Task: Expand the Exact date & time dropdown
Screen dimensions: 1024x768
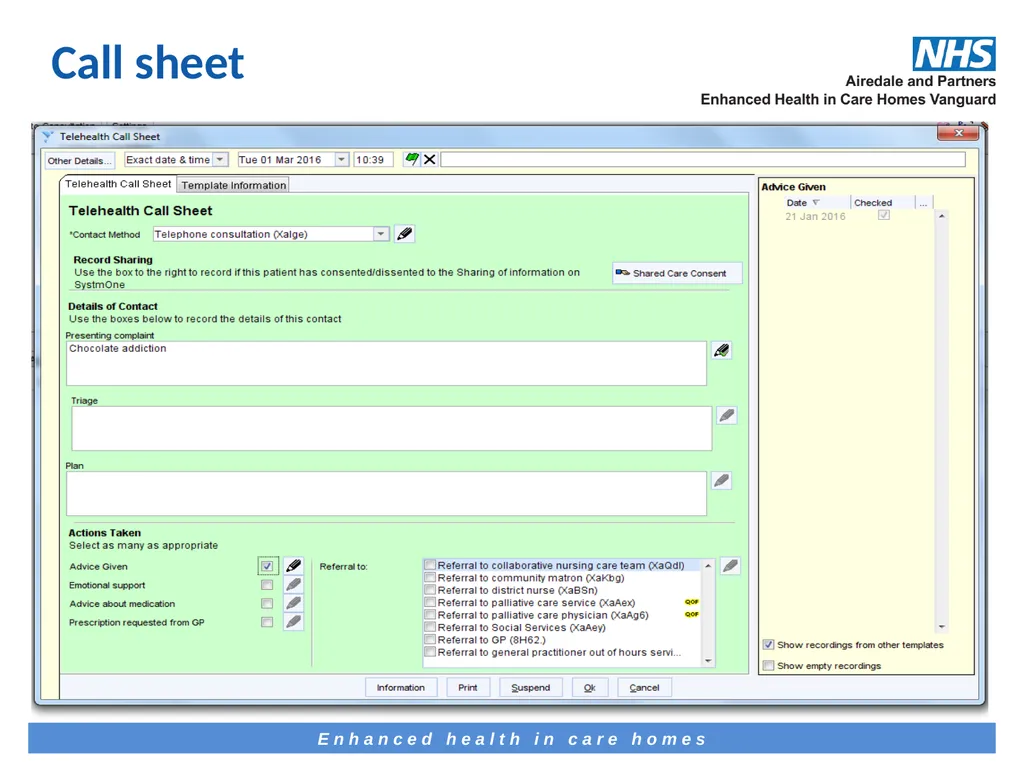Action: [x=221, y=159]
